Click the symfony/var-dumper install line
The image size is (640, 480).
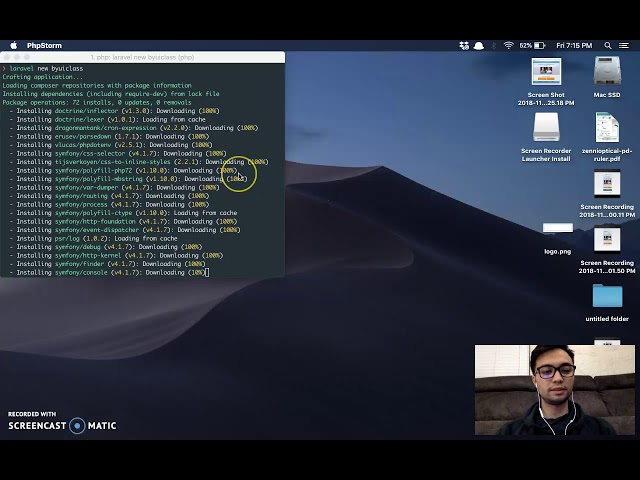pos(114,188)
